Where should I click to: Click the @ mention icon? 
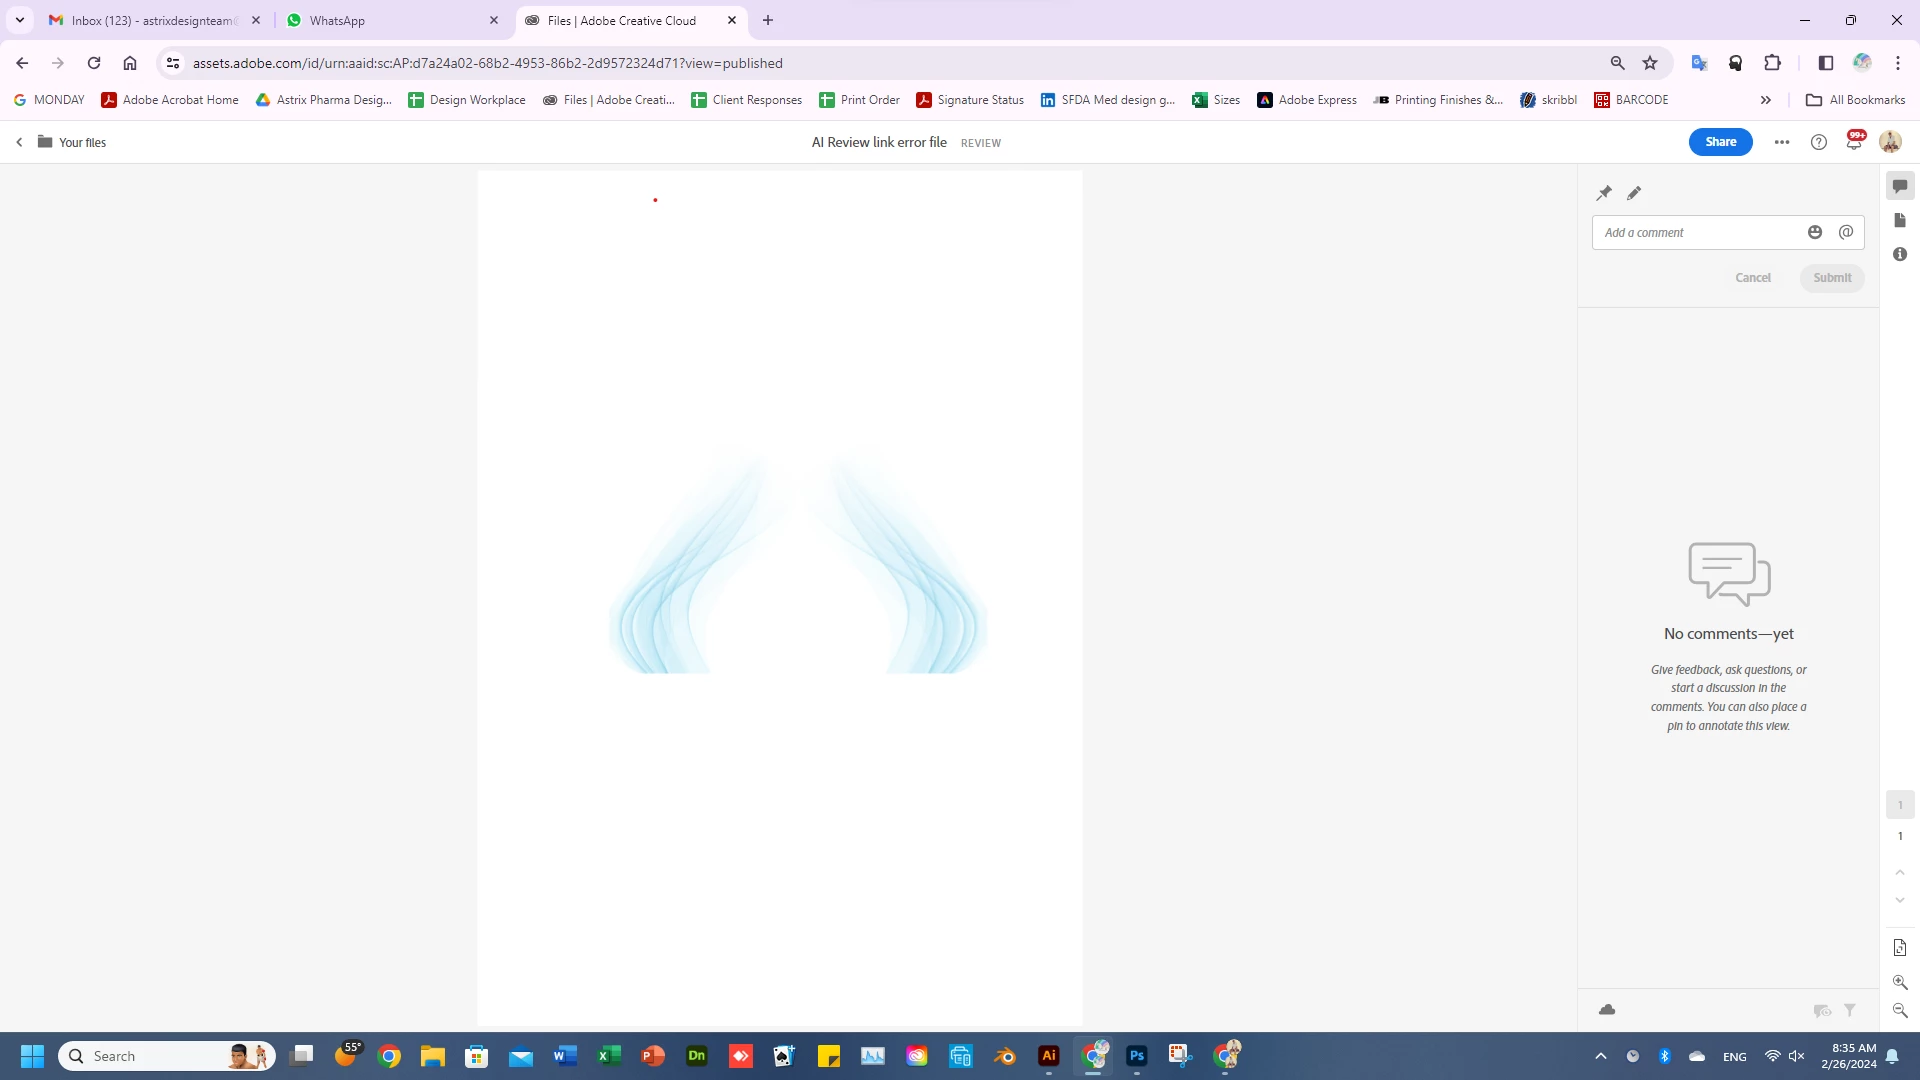coord(1846,232)
